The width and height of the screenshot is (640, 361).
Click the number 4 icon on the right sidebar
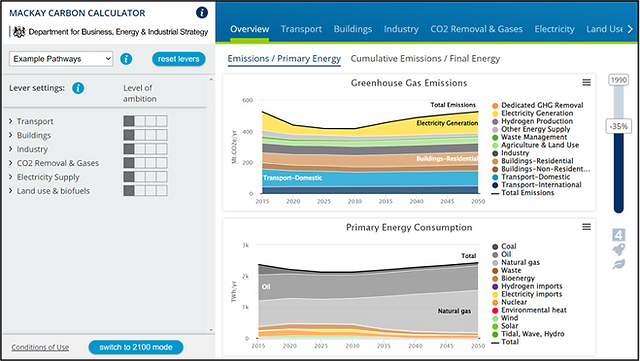(x=619, y=235)
